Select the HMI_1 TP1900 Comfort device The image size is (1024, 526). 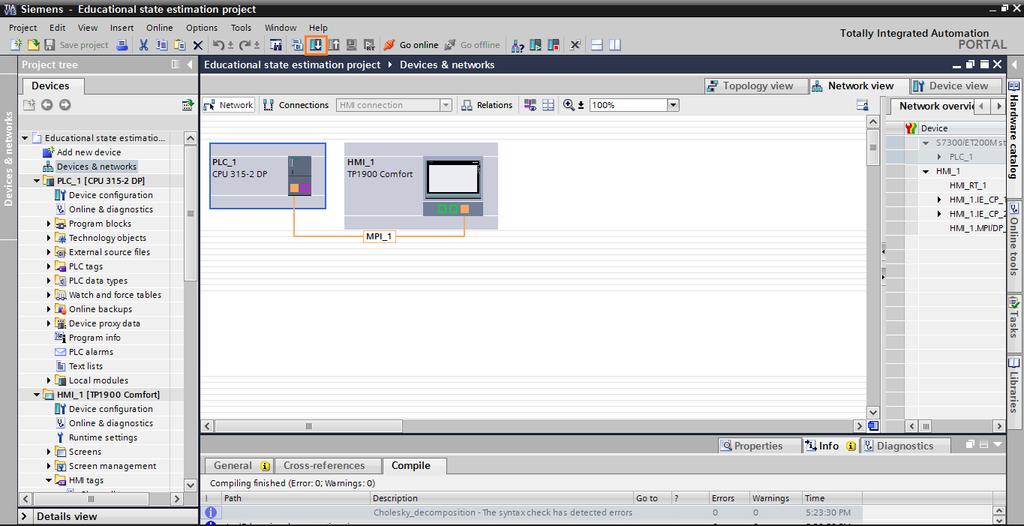(x=421, y=186)
